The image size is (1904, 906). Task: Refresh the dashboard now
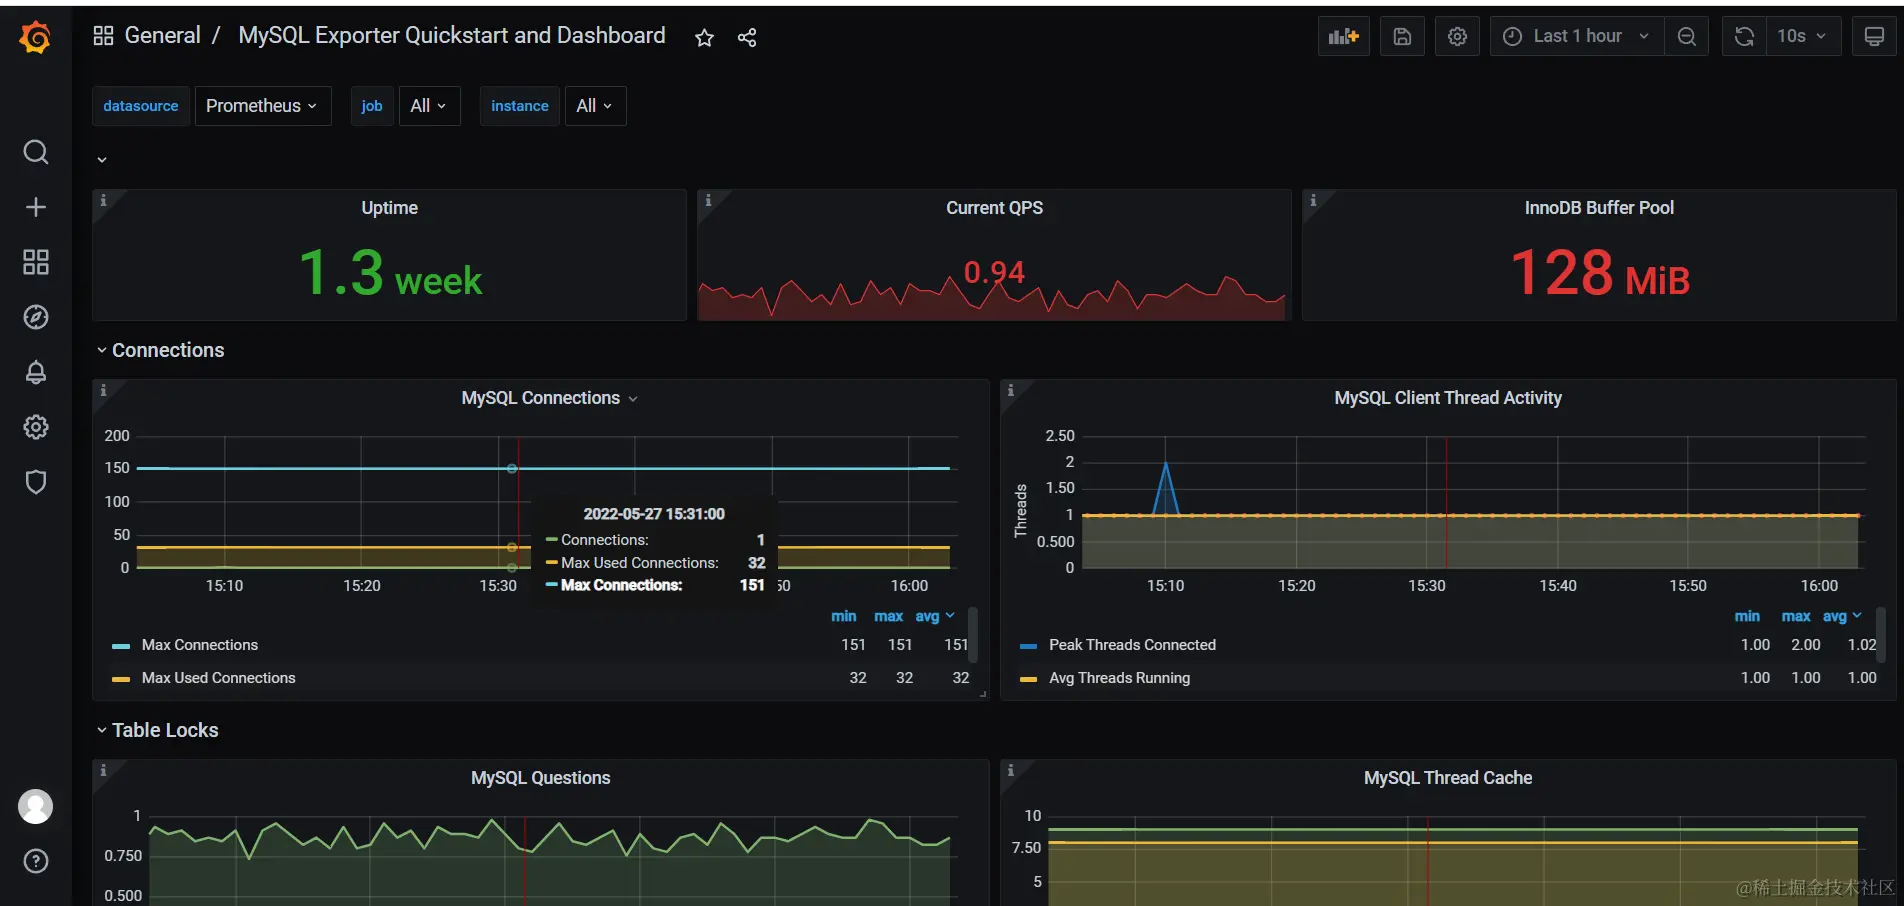coord(1744,36)
